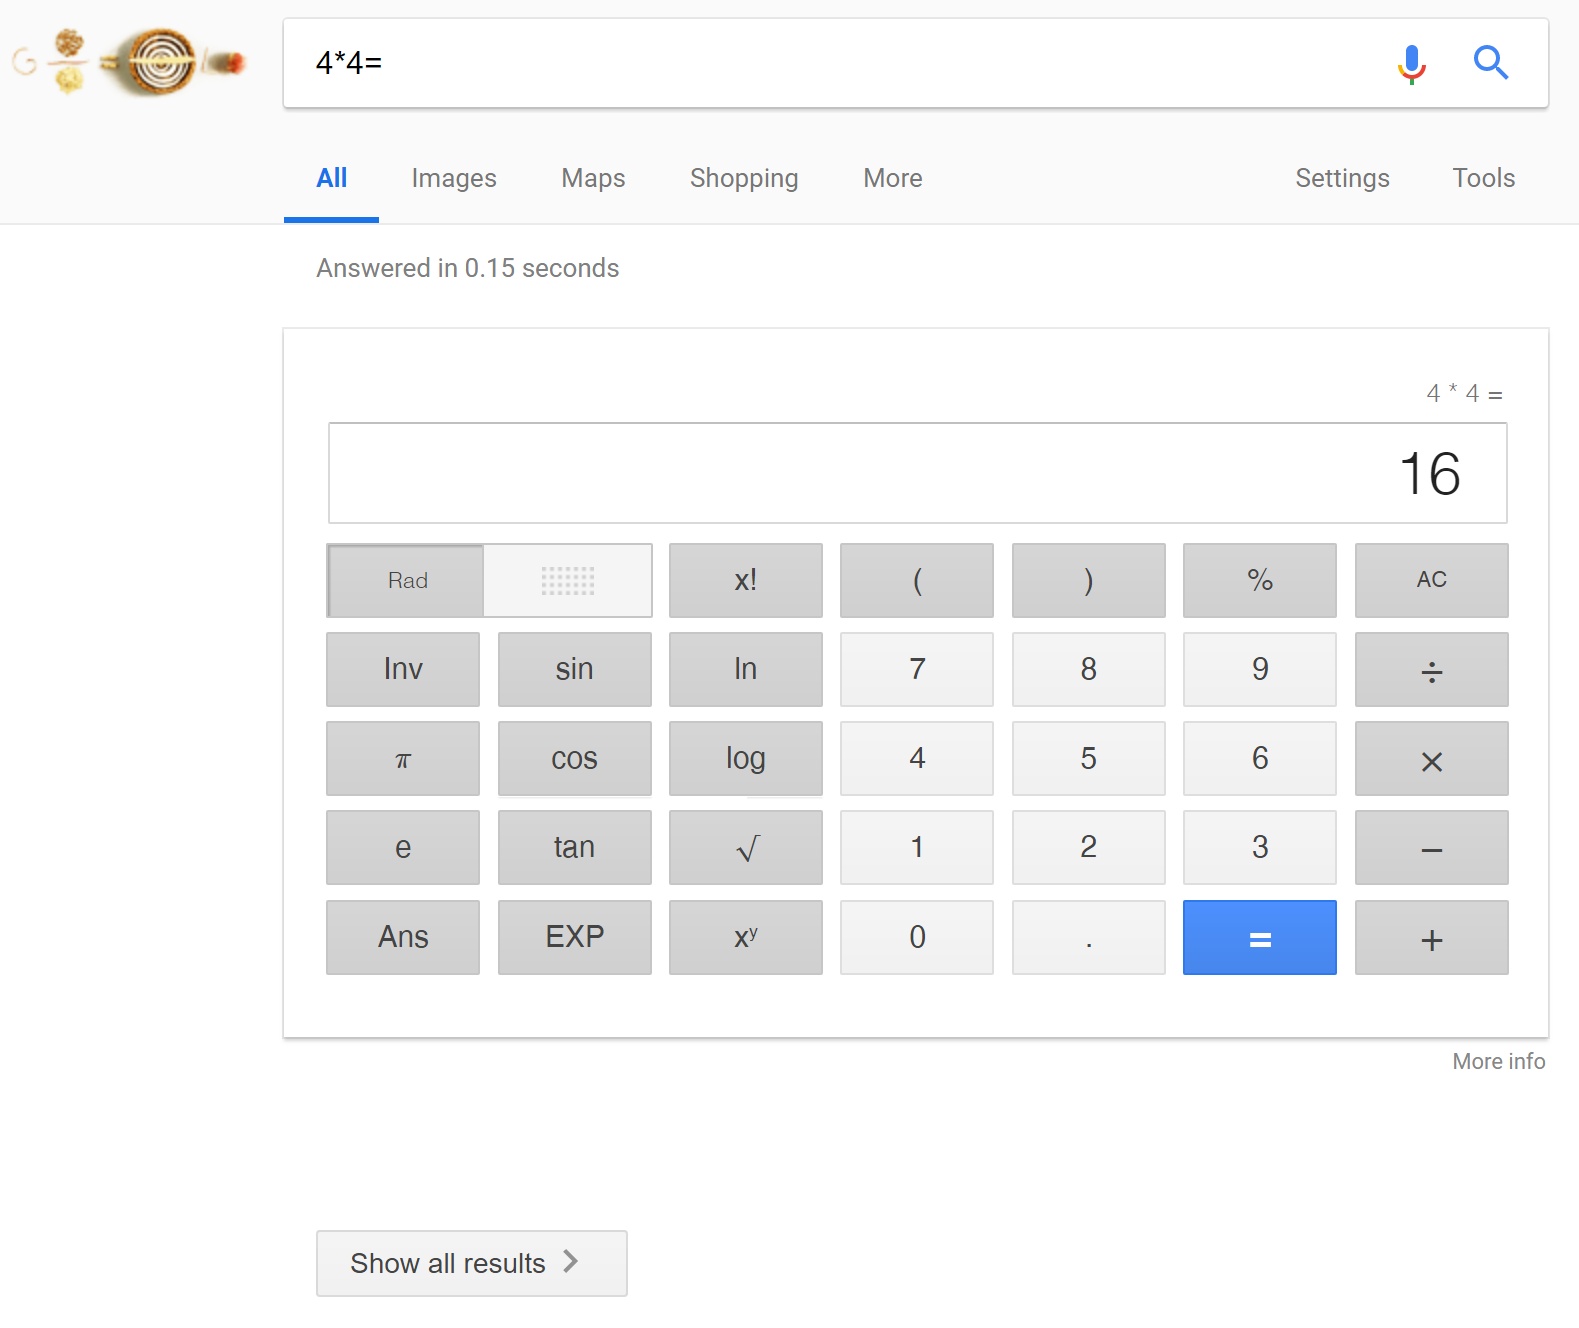1579x1328 pixels.
Task: Expand Show all results
Action: coord(471,1263)
